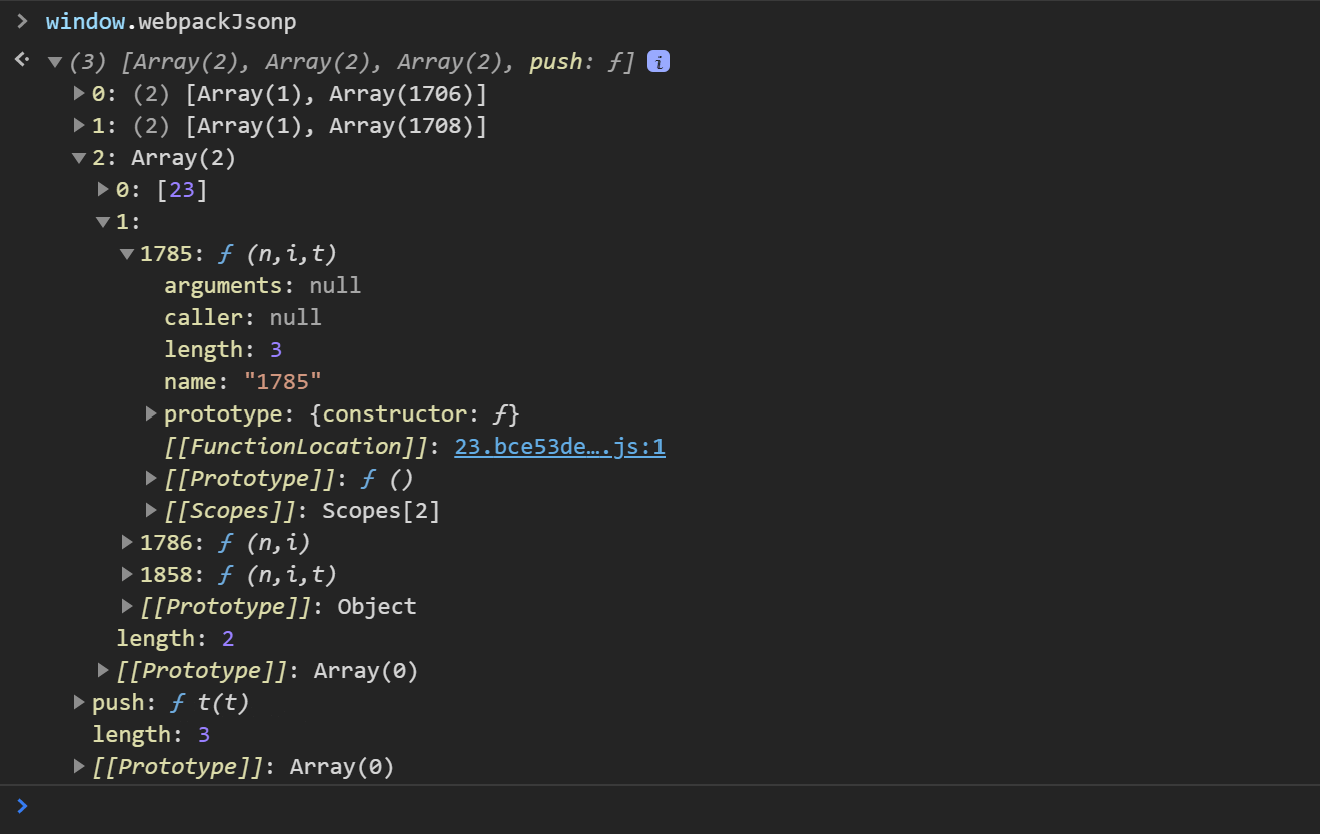Open source link 23.bce53de….js:1
1320x834 pixels.
point(559,446)
